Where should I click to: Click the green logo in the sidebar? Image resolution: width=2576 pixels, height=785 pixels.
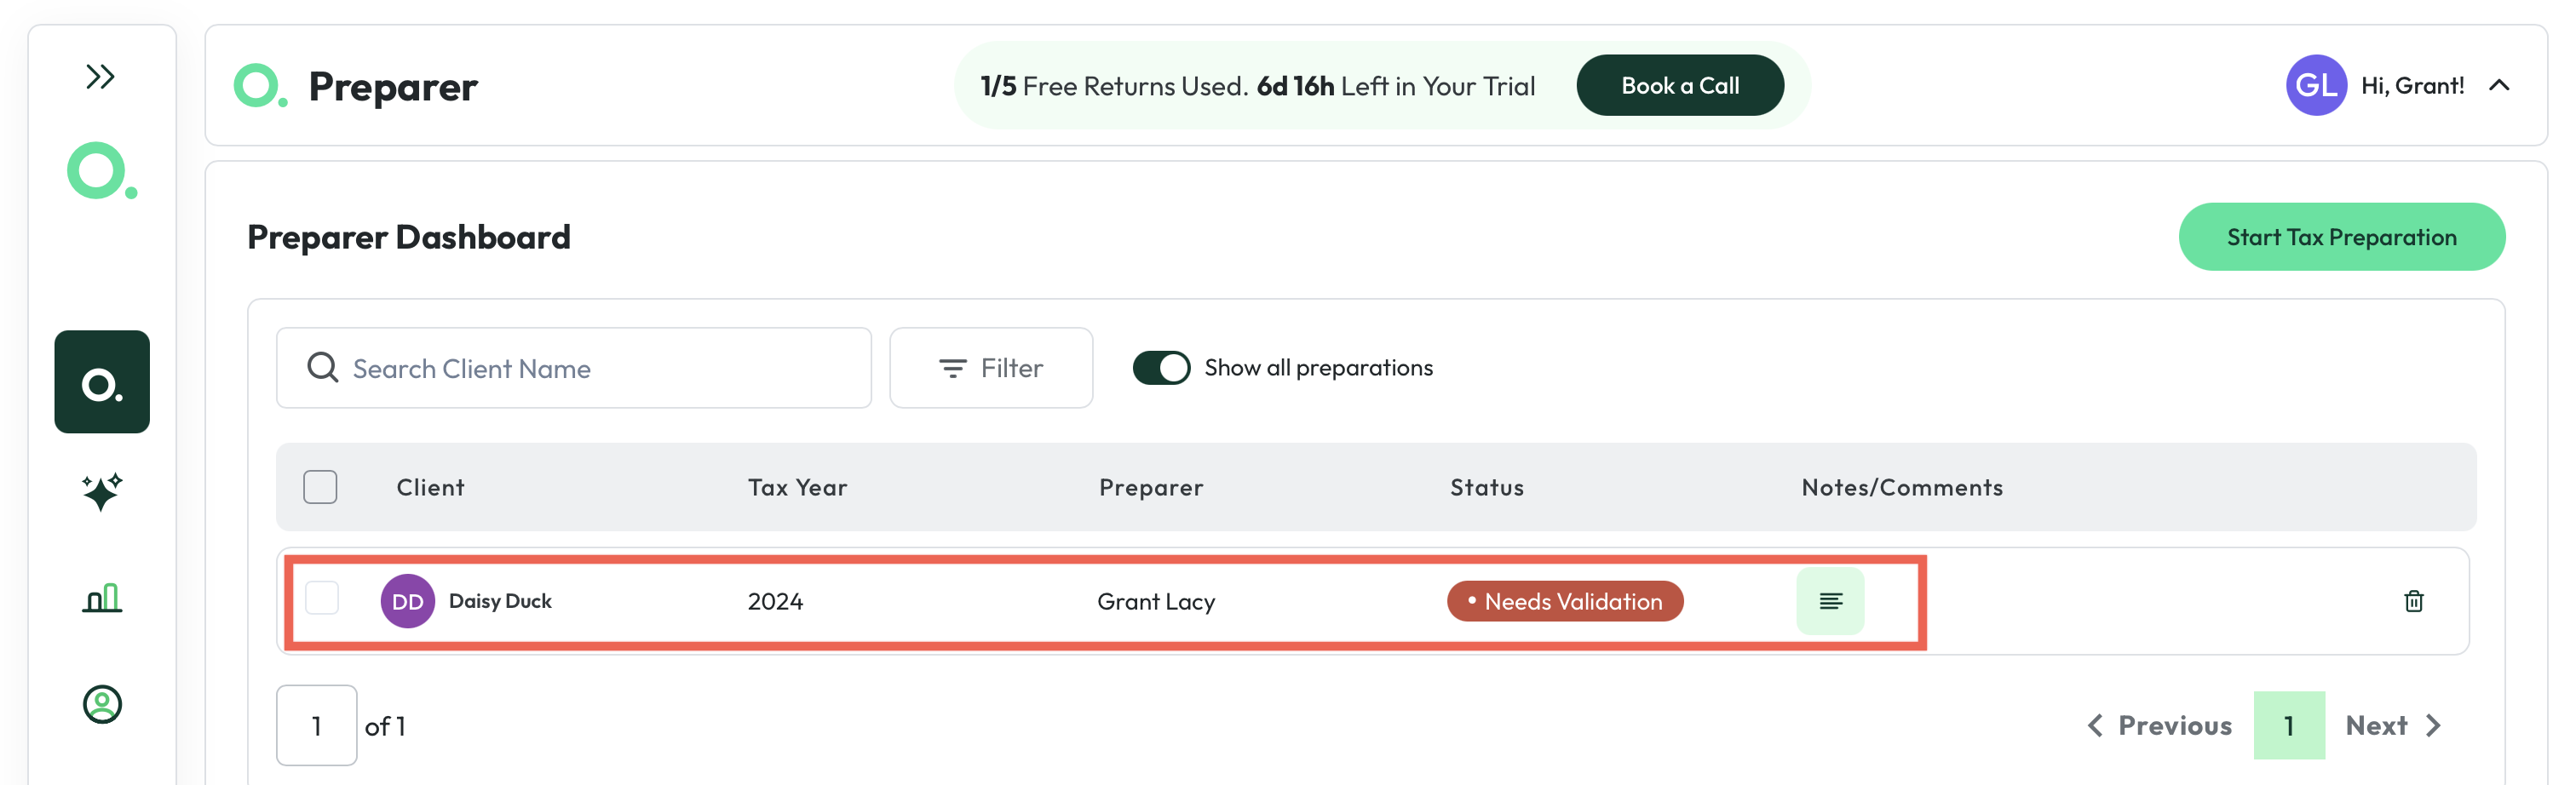coord(101,171)
